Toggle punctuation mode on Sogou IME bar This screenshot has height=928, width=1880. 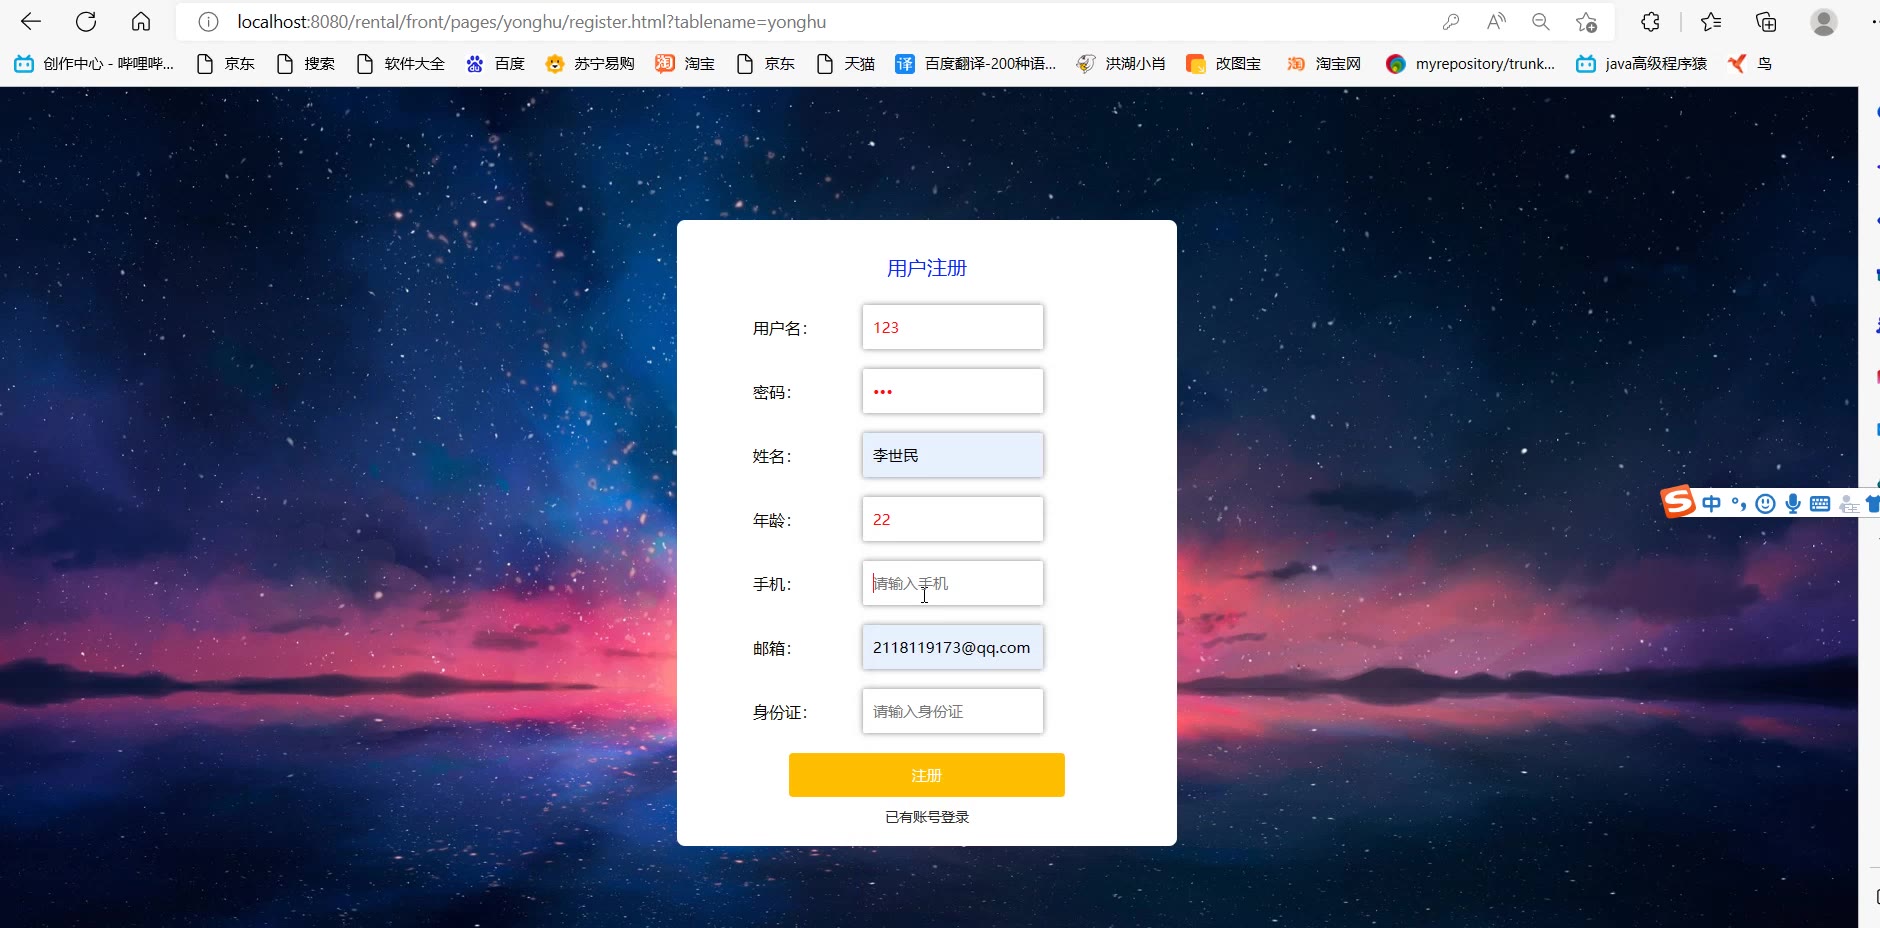(x=1739, y=504)
